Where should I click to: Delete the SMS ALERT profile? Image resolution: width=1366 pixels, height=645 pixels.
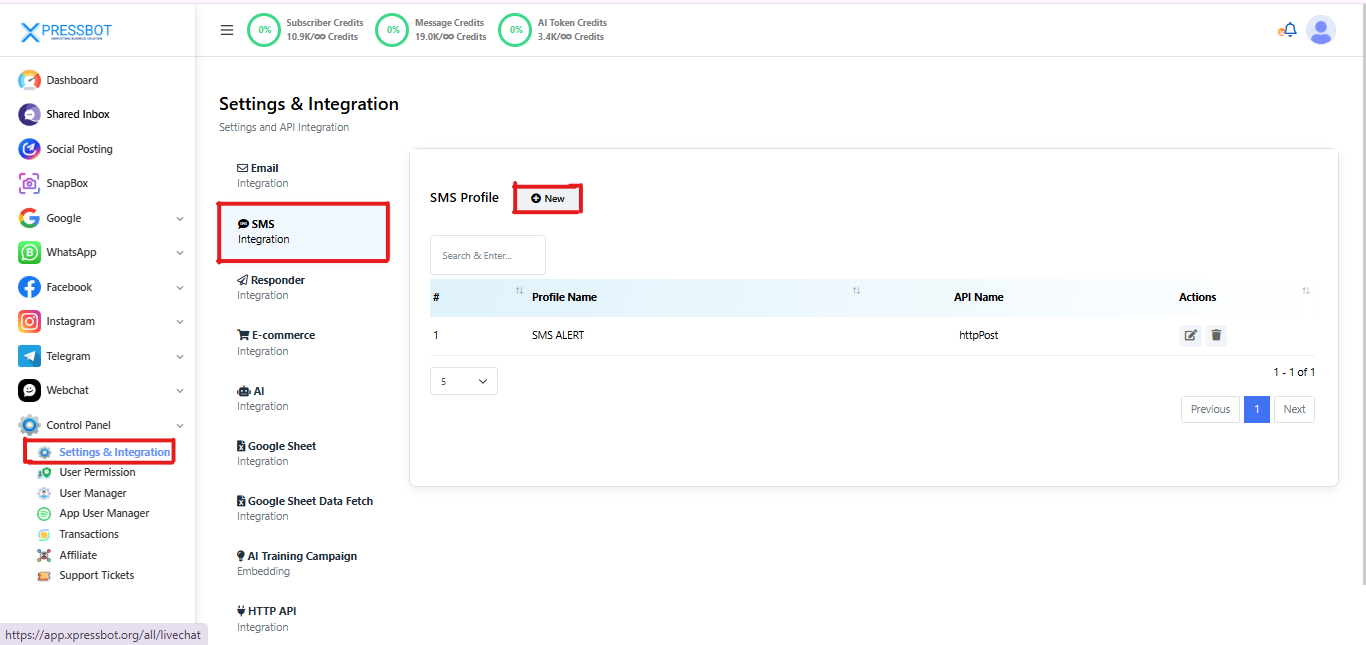[1216, 336]
